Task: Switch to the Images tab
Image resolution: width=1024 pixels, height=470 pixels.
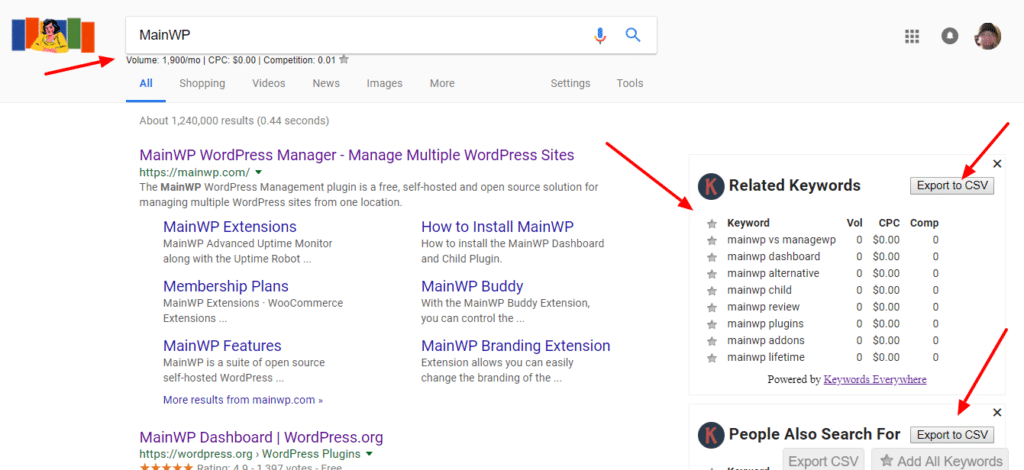Action: 385,84
